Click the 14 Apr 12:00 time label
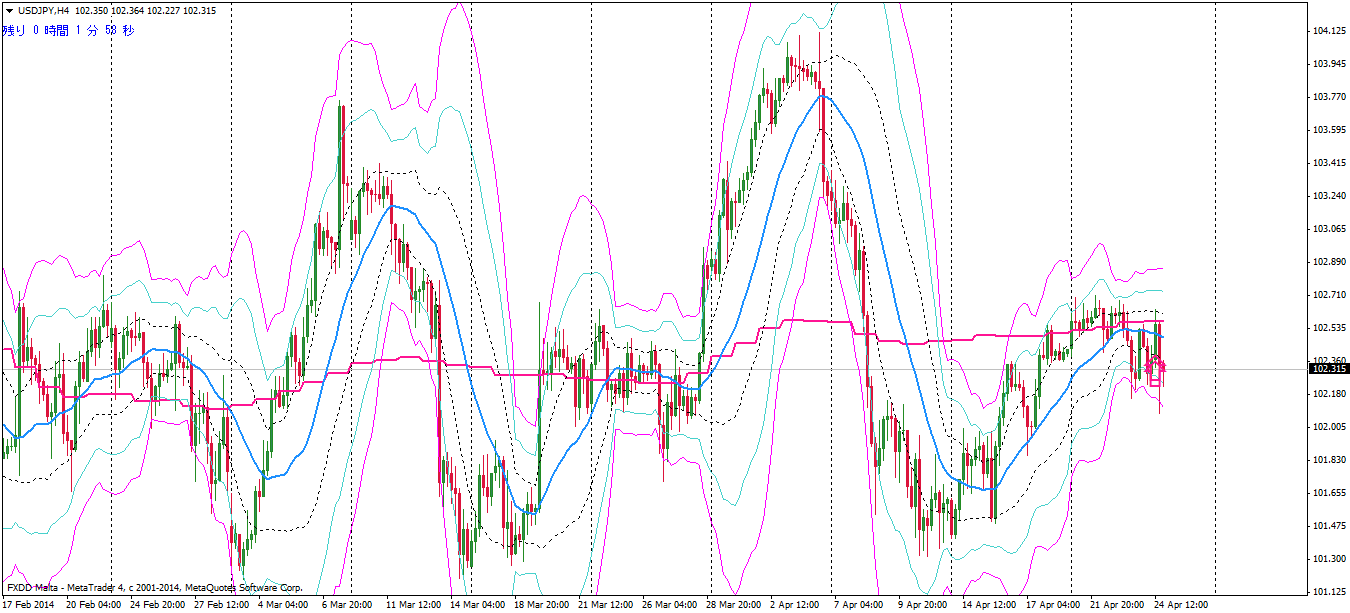Viewport: 1350px width, 613px height. coord(991,605)
